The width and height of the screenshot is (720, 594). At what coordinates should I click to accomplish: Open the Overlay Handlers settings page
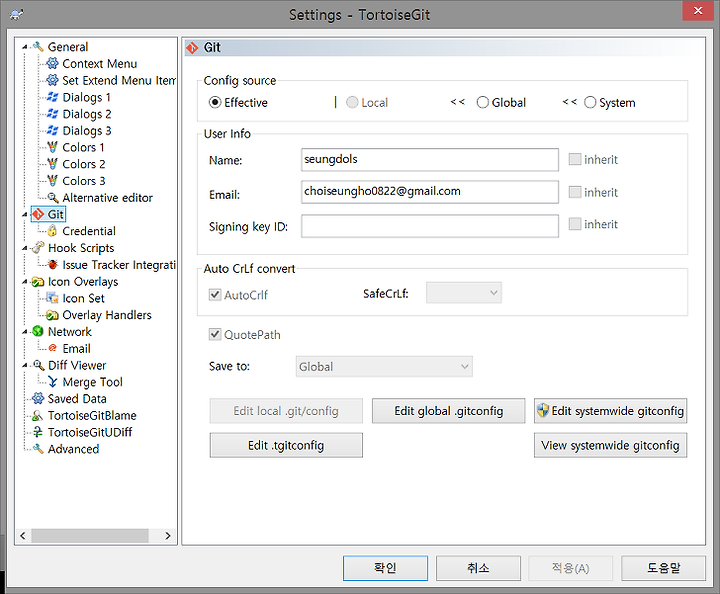(x=107, y=315)
